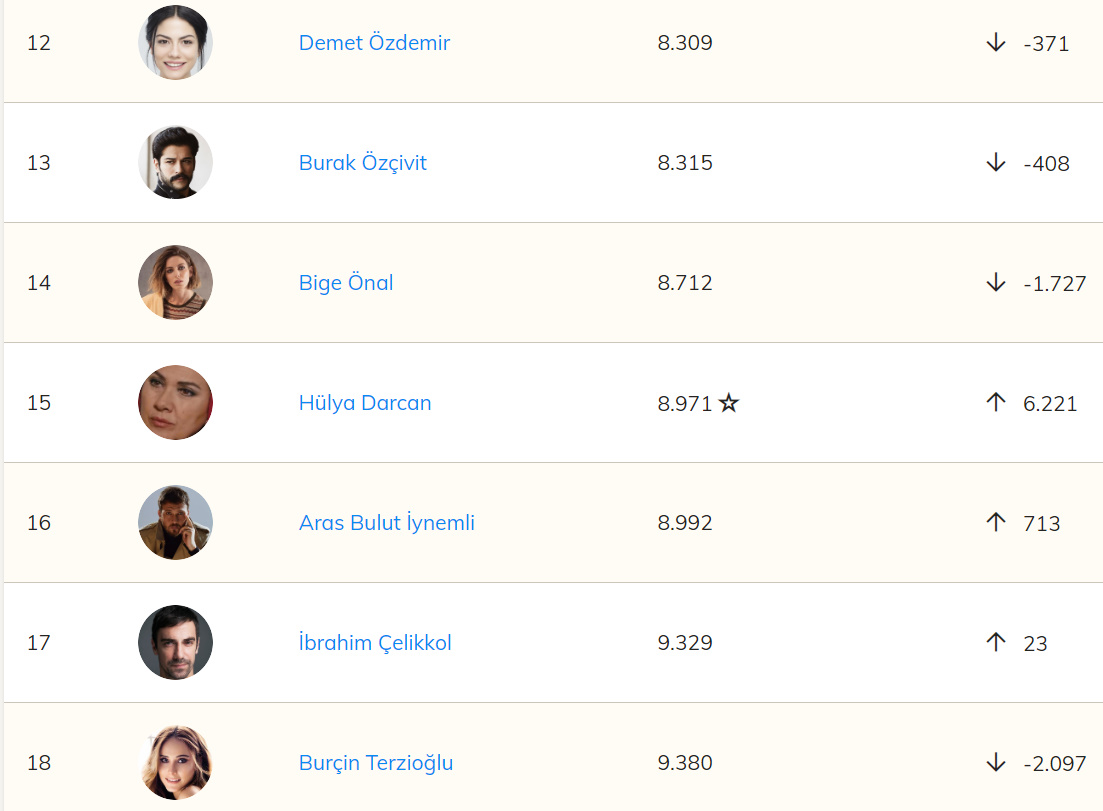1103x811 pixels.
Task: Click Burçin Terzioğlu's name link
Action: [376, 763]
